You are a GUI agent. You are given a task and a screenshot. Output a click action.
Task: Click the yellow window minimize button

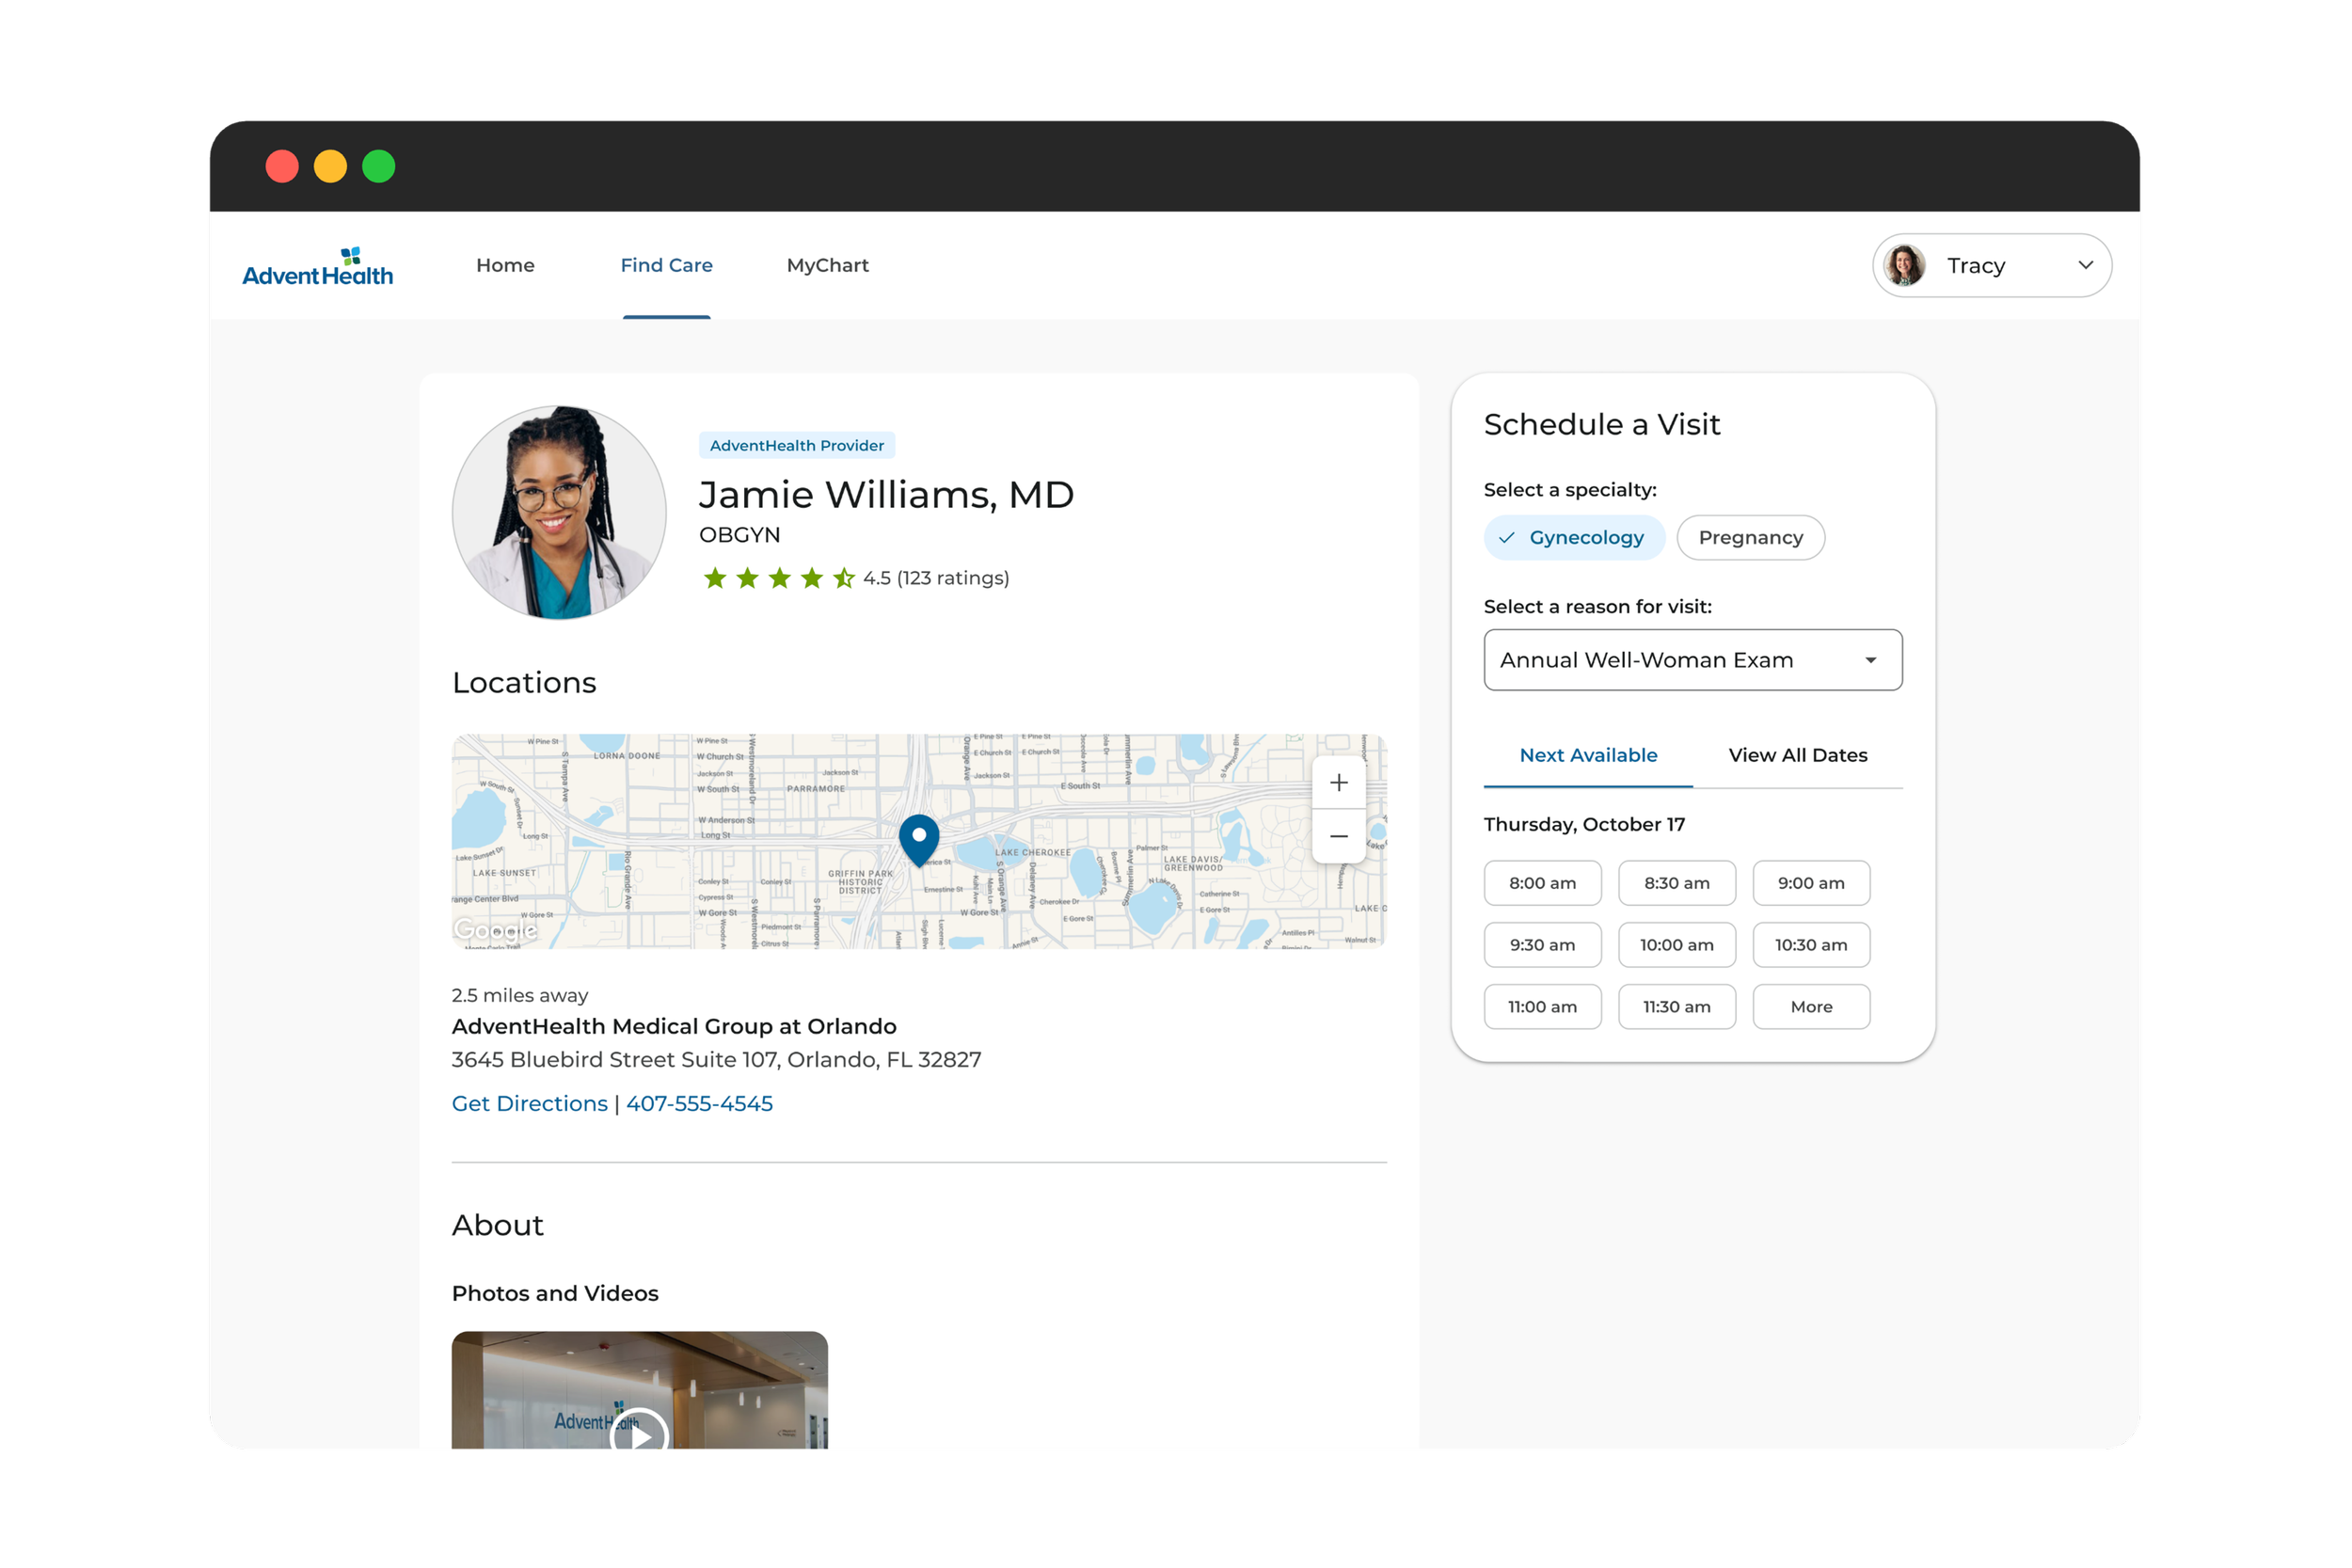[330, 166]
